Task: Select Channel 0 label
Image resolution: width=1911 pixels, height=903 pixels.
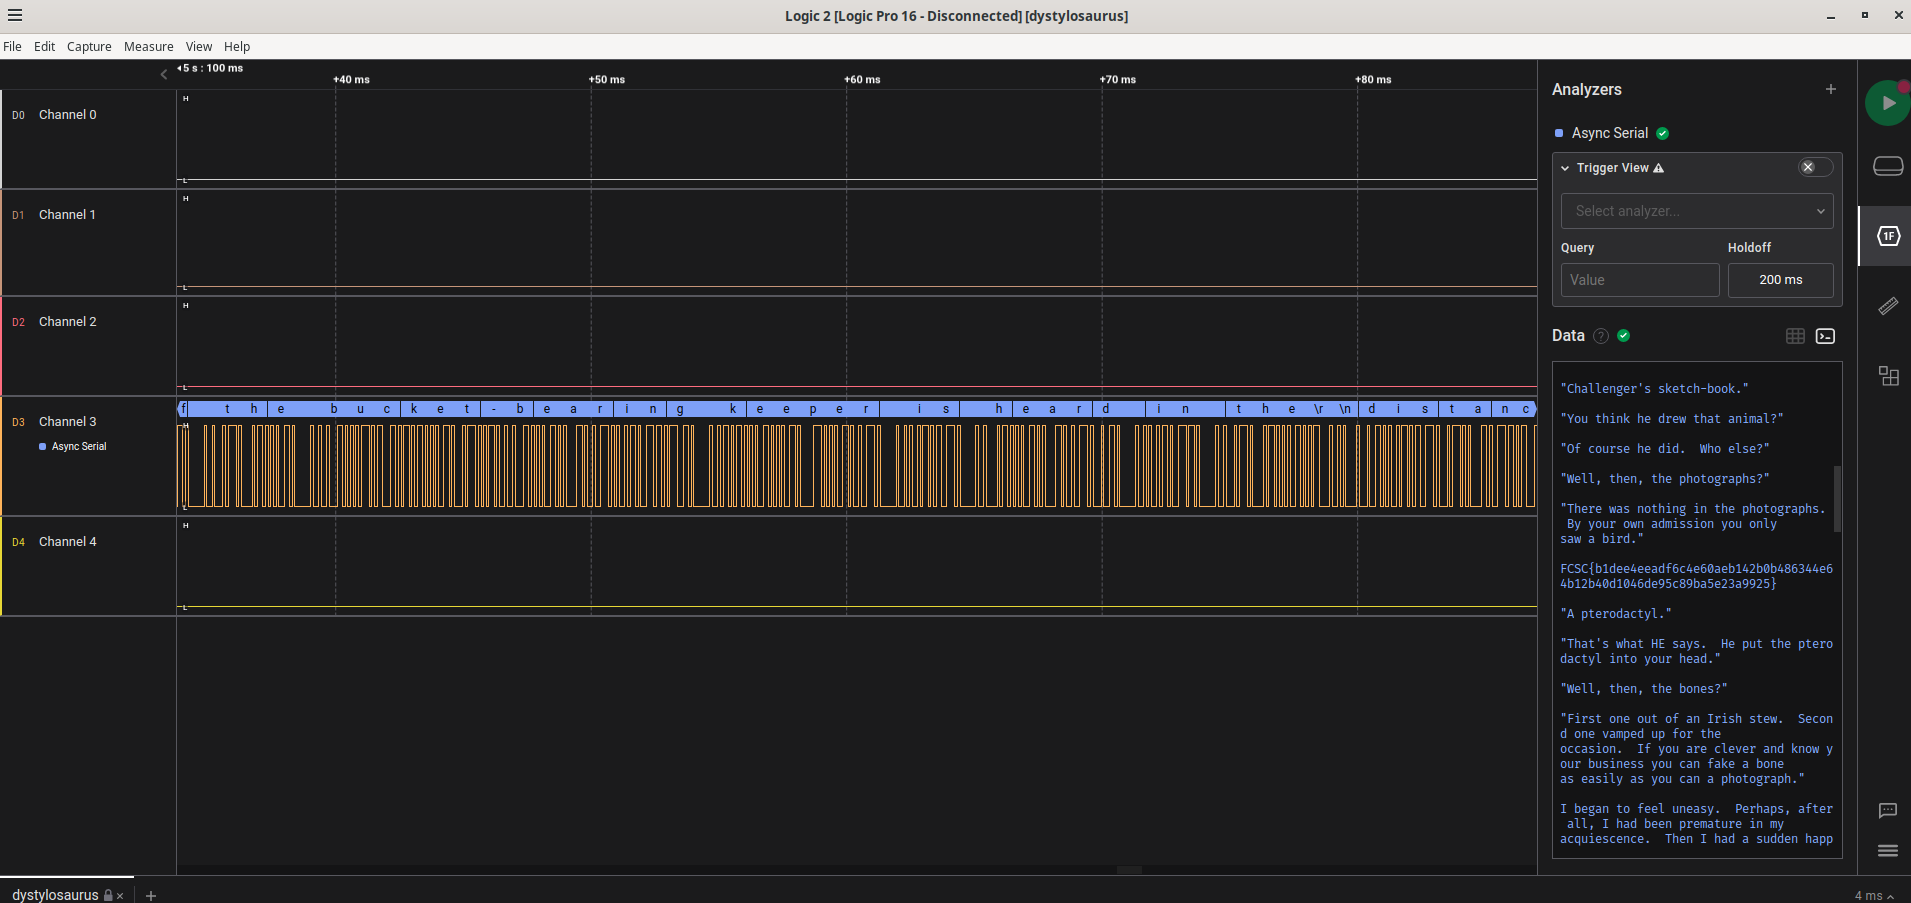Action: pyautogui.click(x=68, y=115)
